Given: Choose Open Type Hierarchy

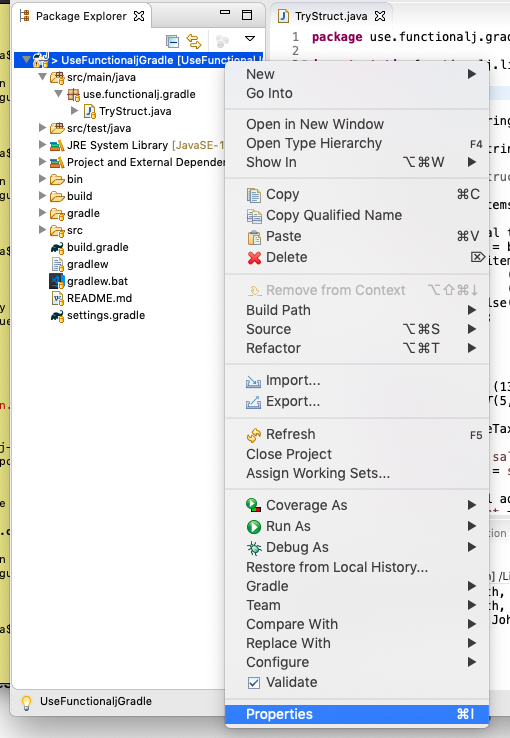Looking at the screenshot, I should [357, 143].
